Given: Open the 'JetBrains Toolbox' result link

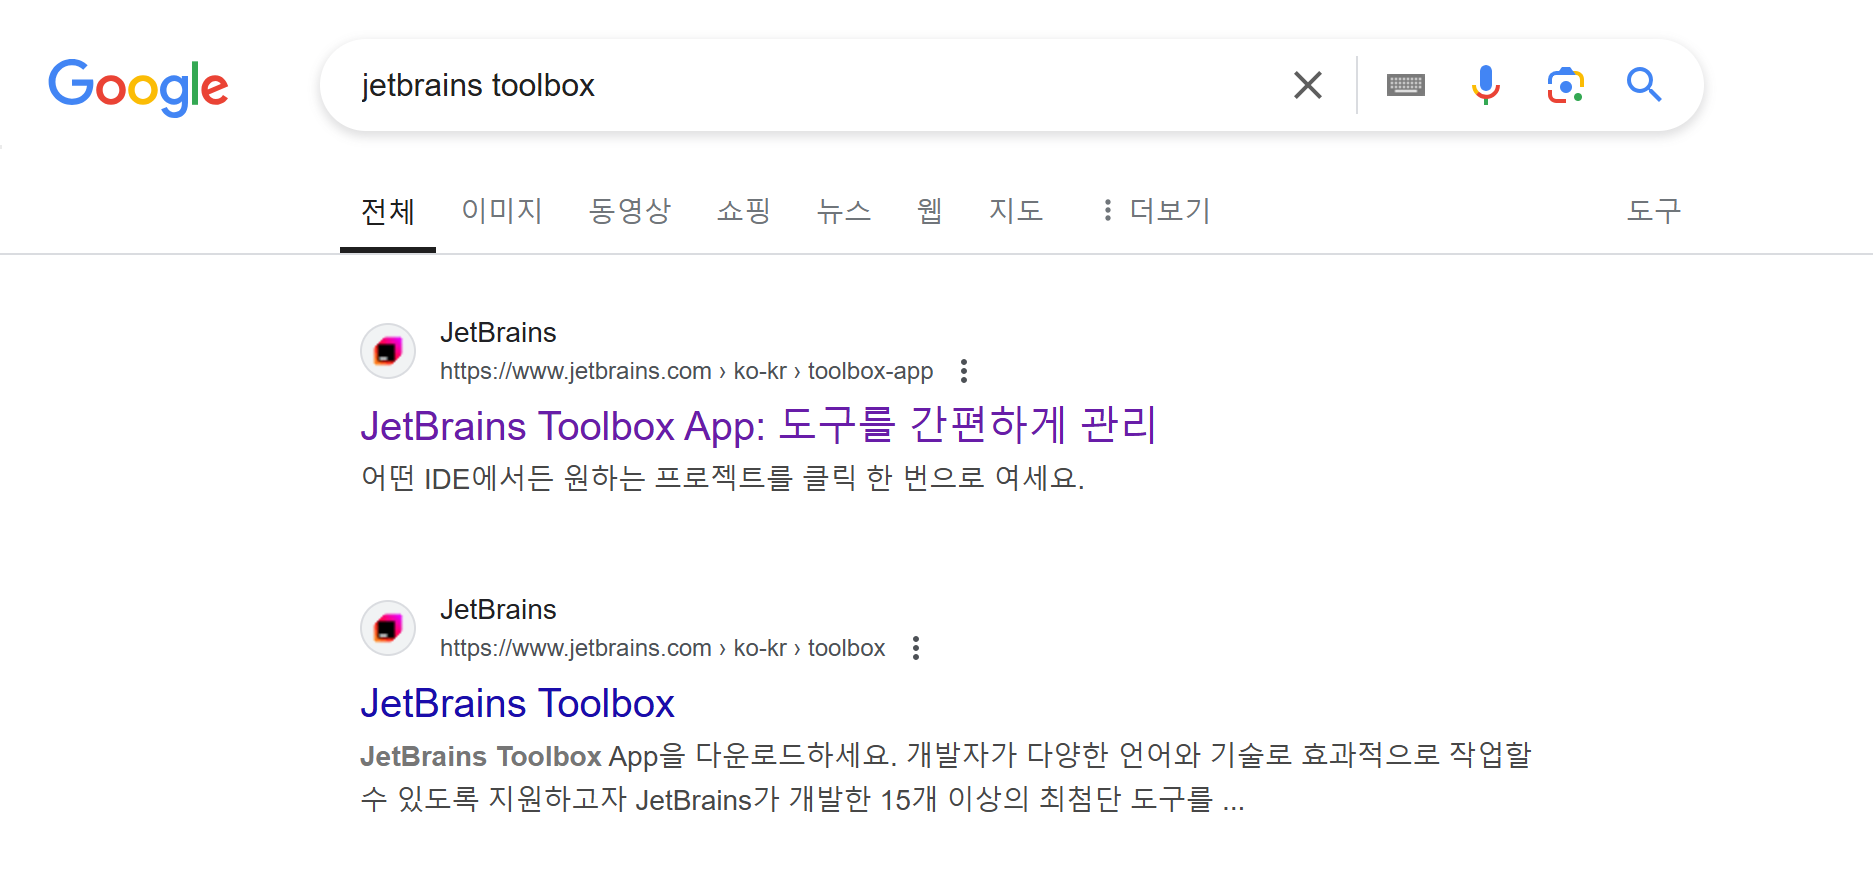Looking at the screenshot, I should pos(517,703).
